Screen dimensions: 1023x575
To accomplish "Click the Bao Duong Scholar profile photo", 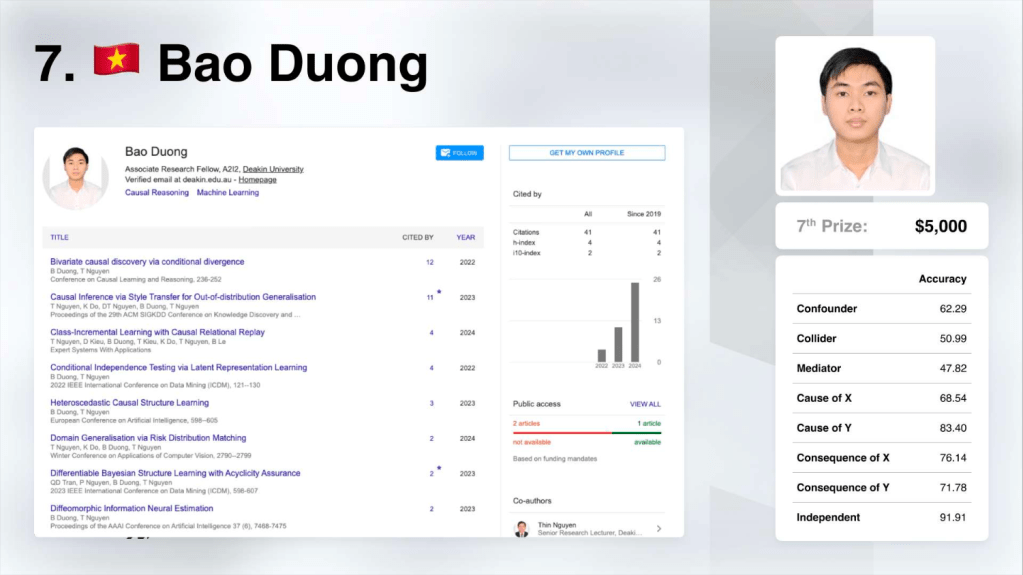I will 76,176.
